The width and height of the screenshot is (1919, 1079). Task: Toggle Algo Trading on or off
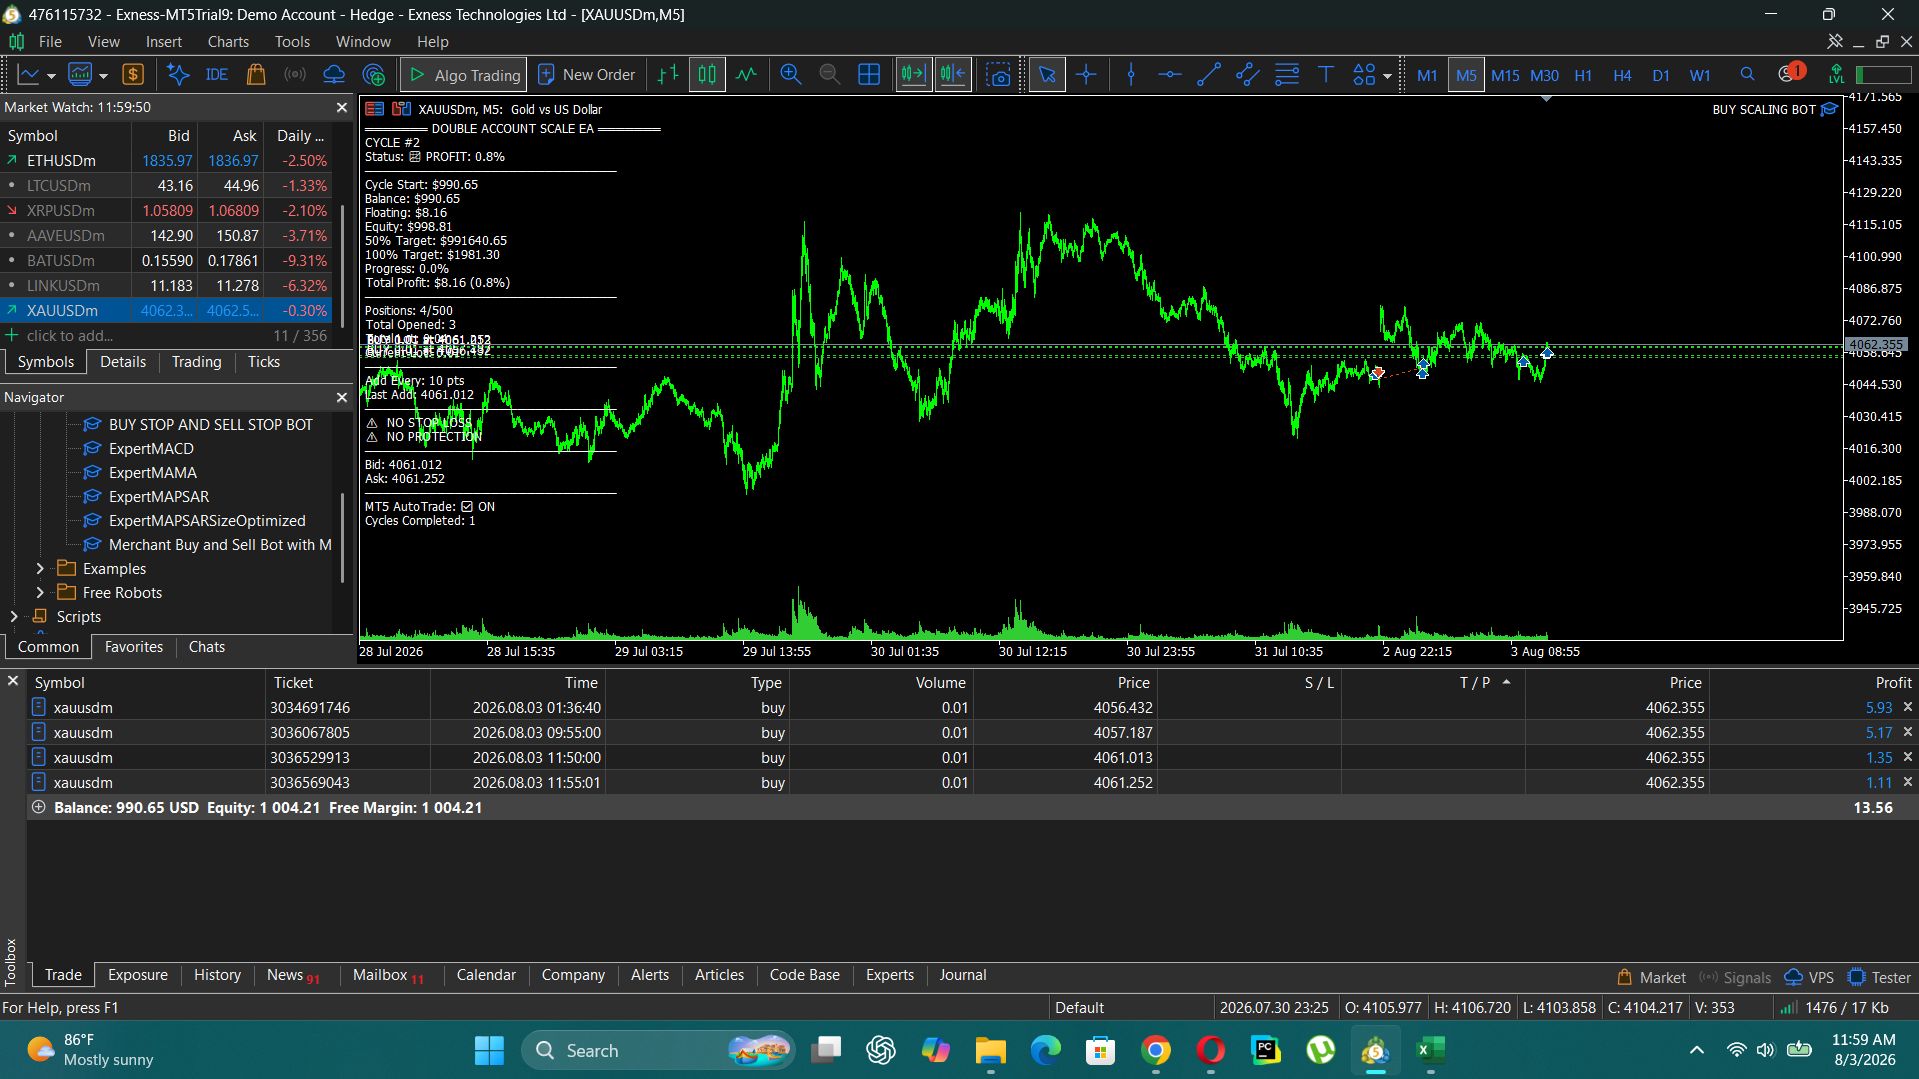pos(464,75)
